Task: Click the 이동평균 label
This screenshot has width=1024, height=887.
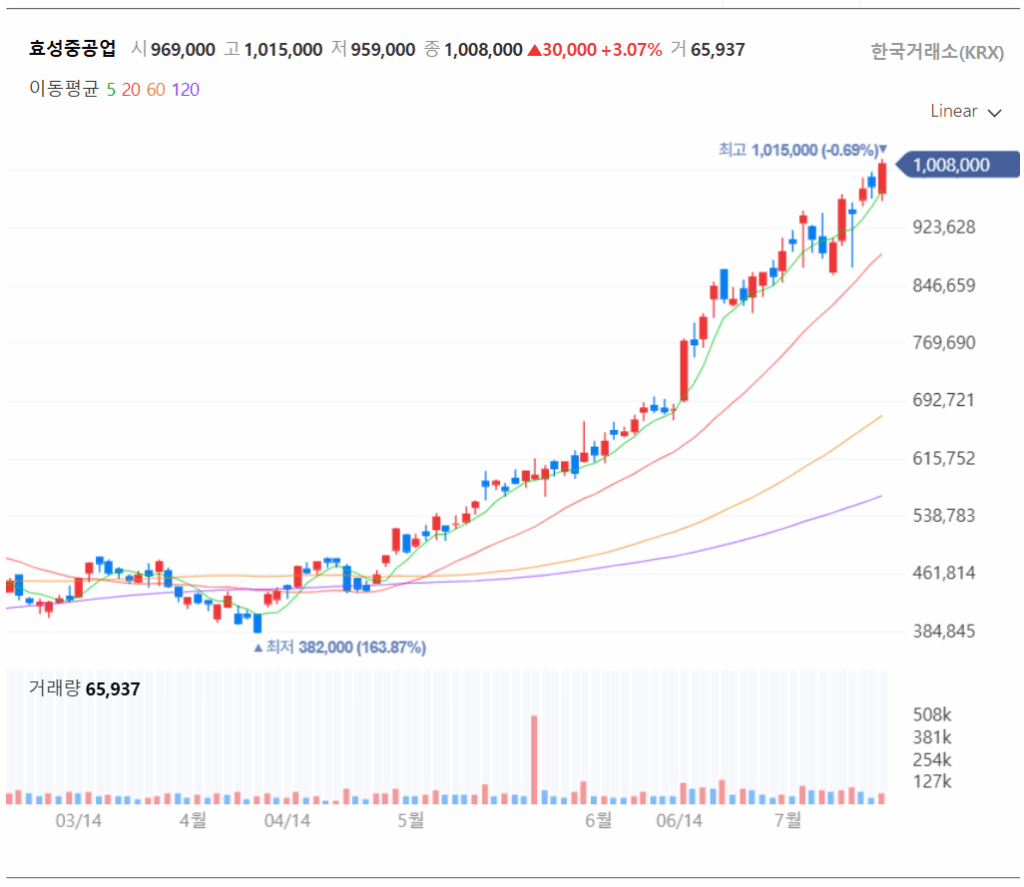Action: pos(64,90)
